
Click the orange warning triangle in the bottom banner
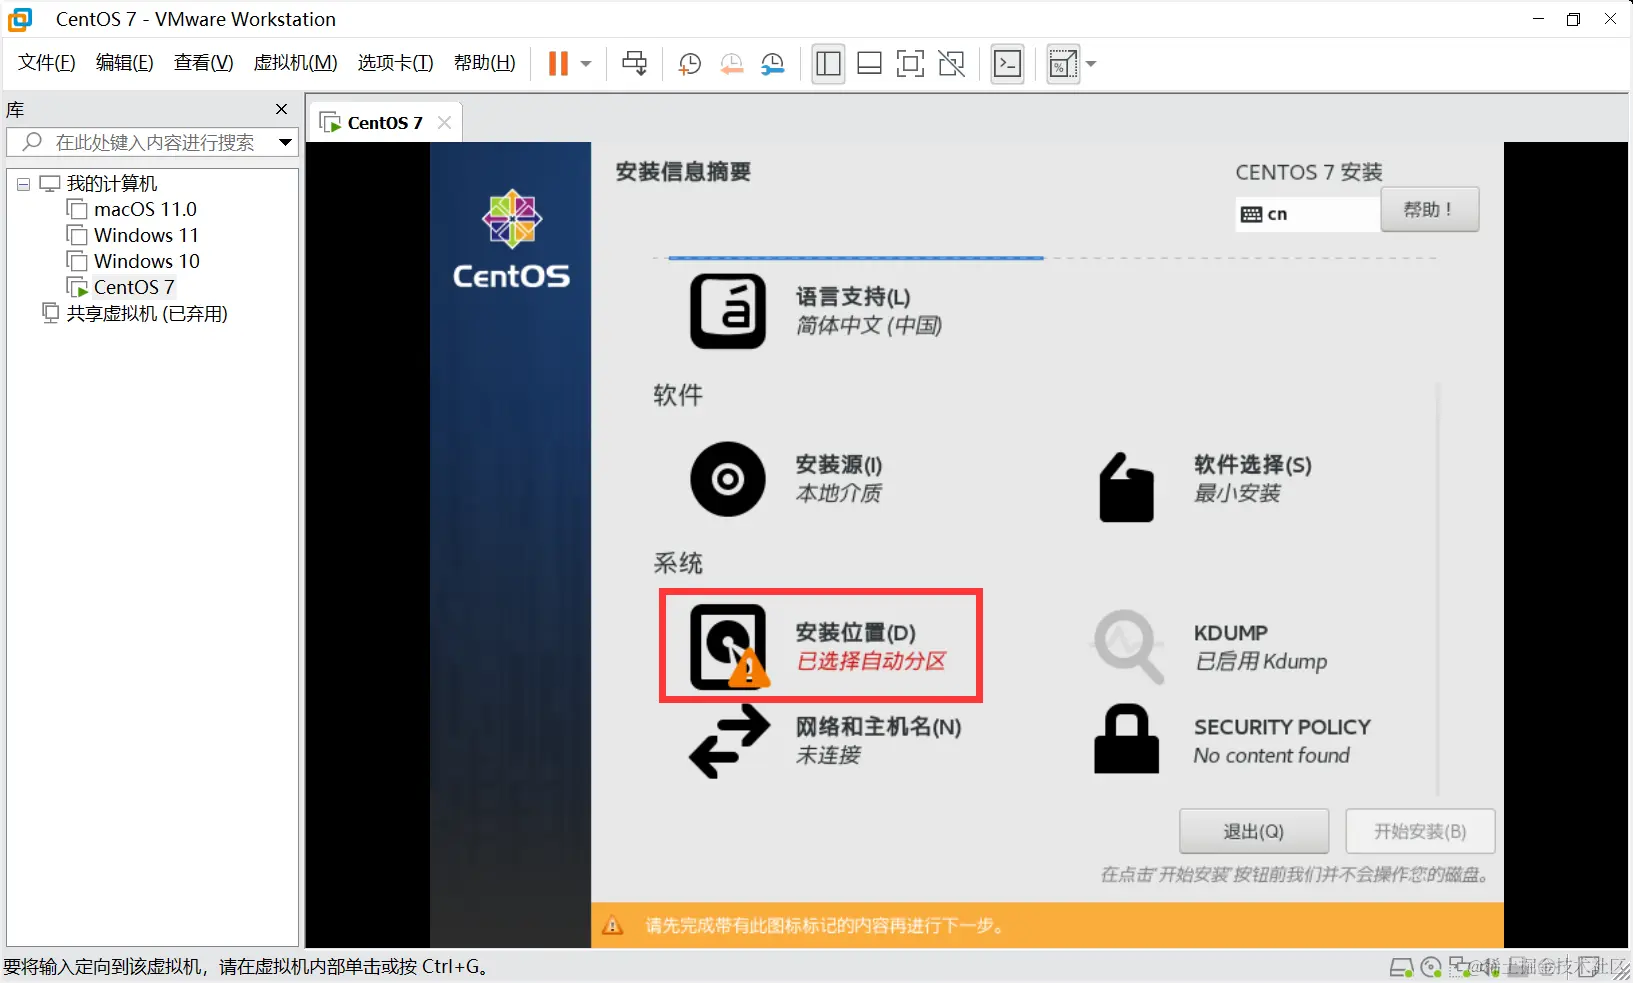pos(613,926)
